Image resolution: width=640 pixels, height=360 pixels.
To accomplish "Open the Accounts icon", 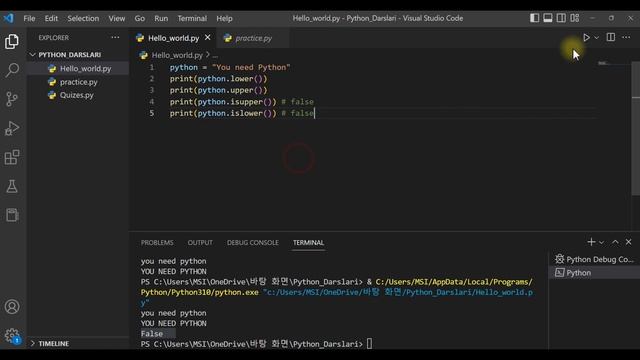I will [x=12, y=307].
